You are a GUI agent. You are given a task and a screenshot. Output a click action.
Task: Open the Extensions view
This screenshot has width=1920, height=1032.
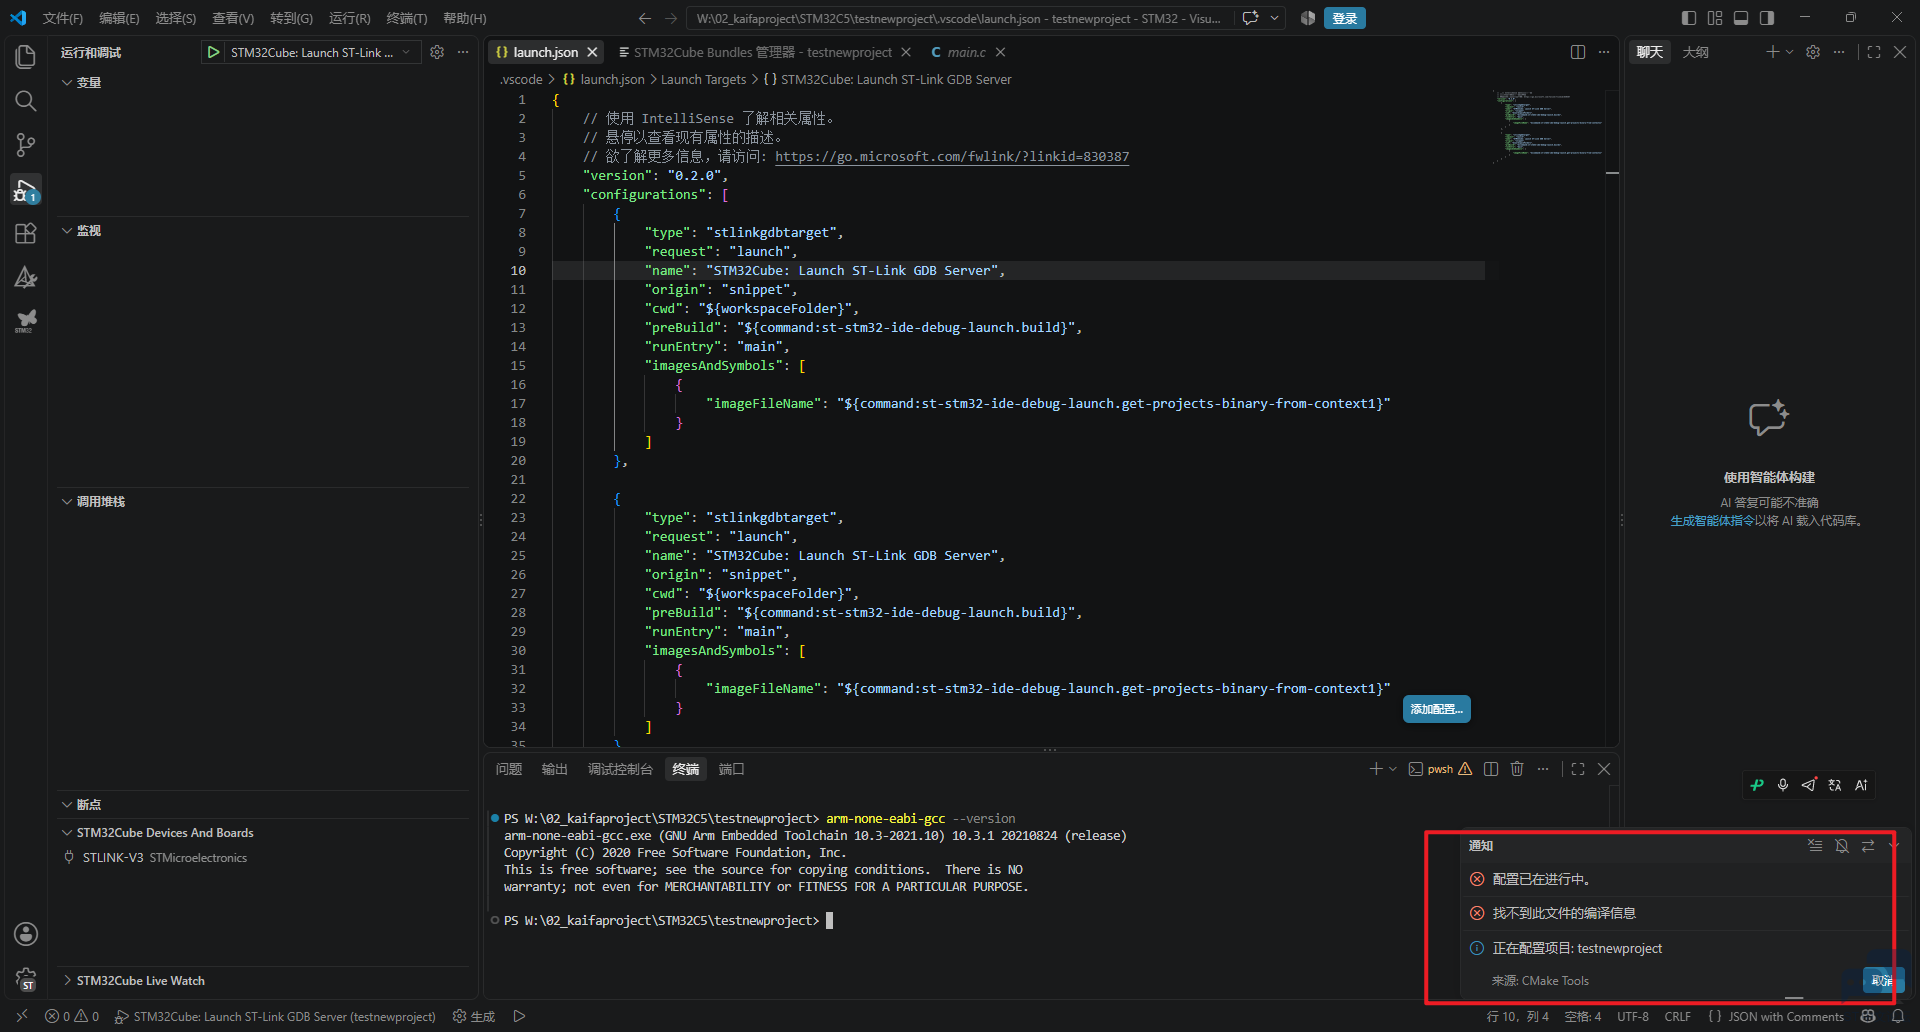click(26, 233)
